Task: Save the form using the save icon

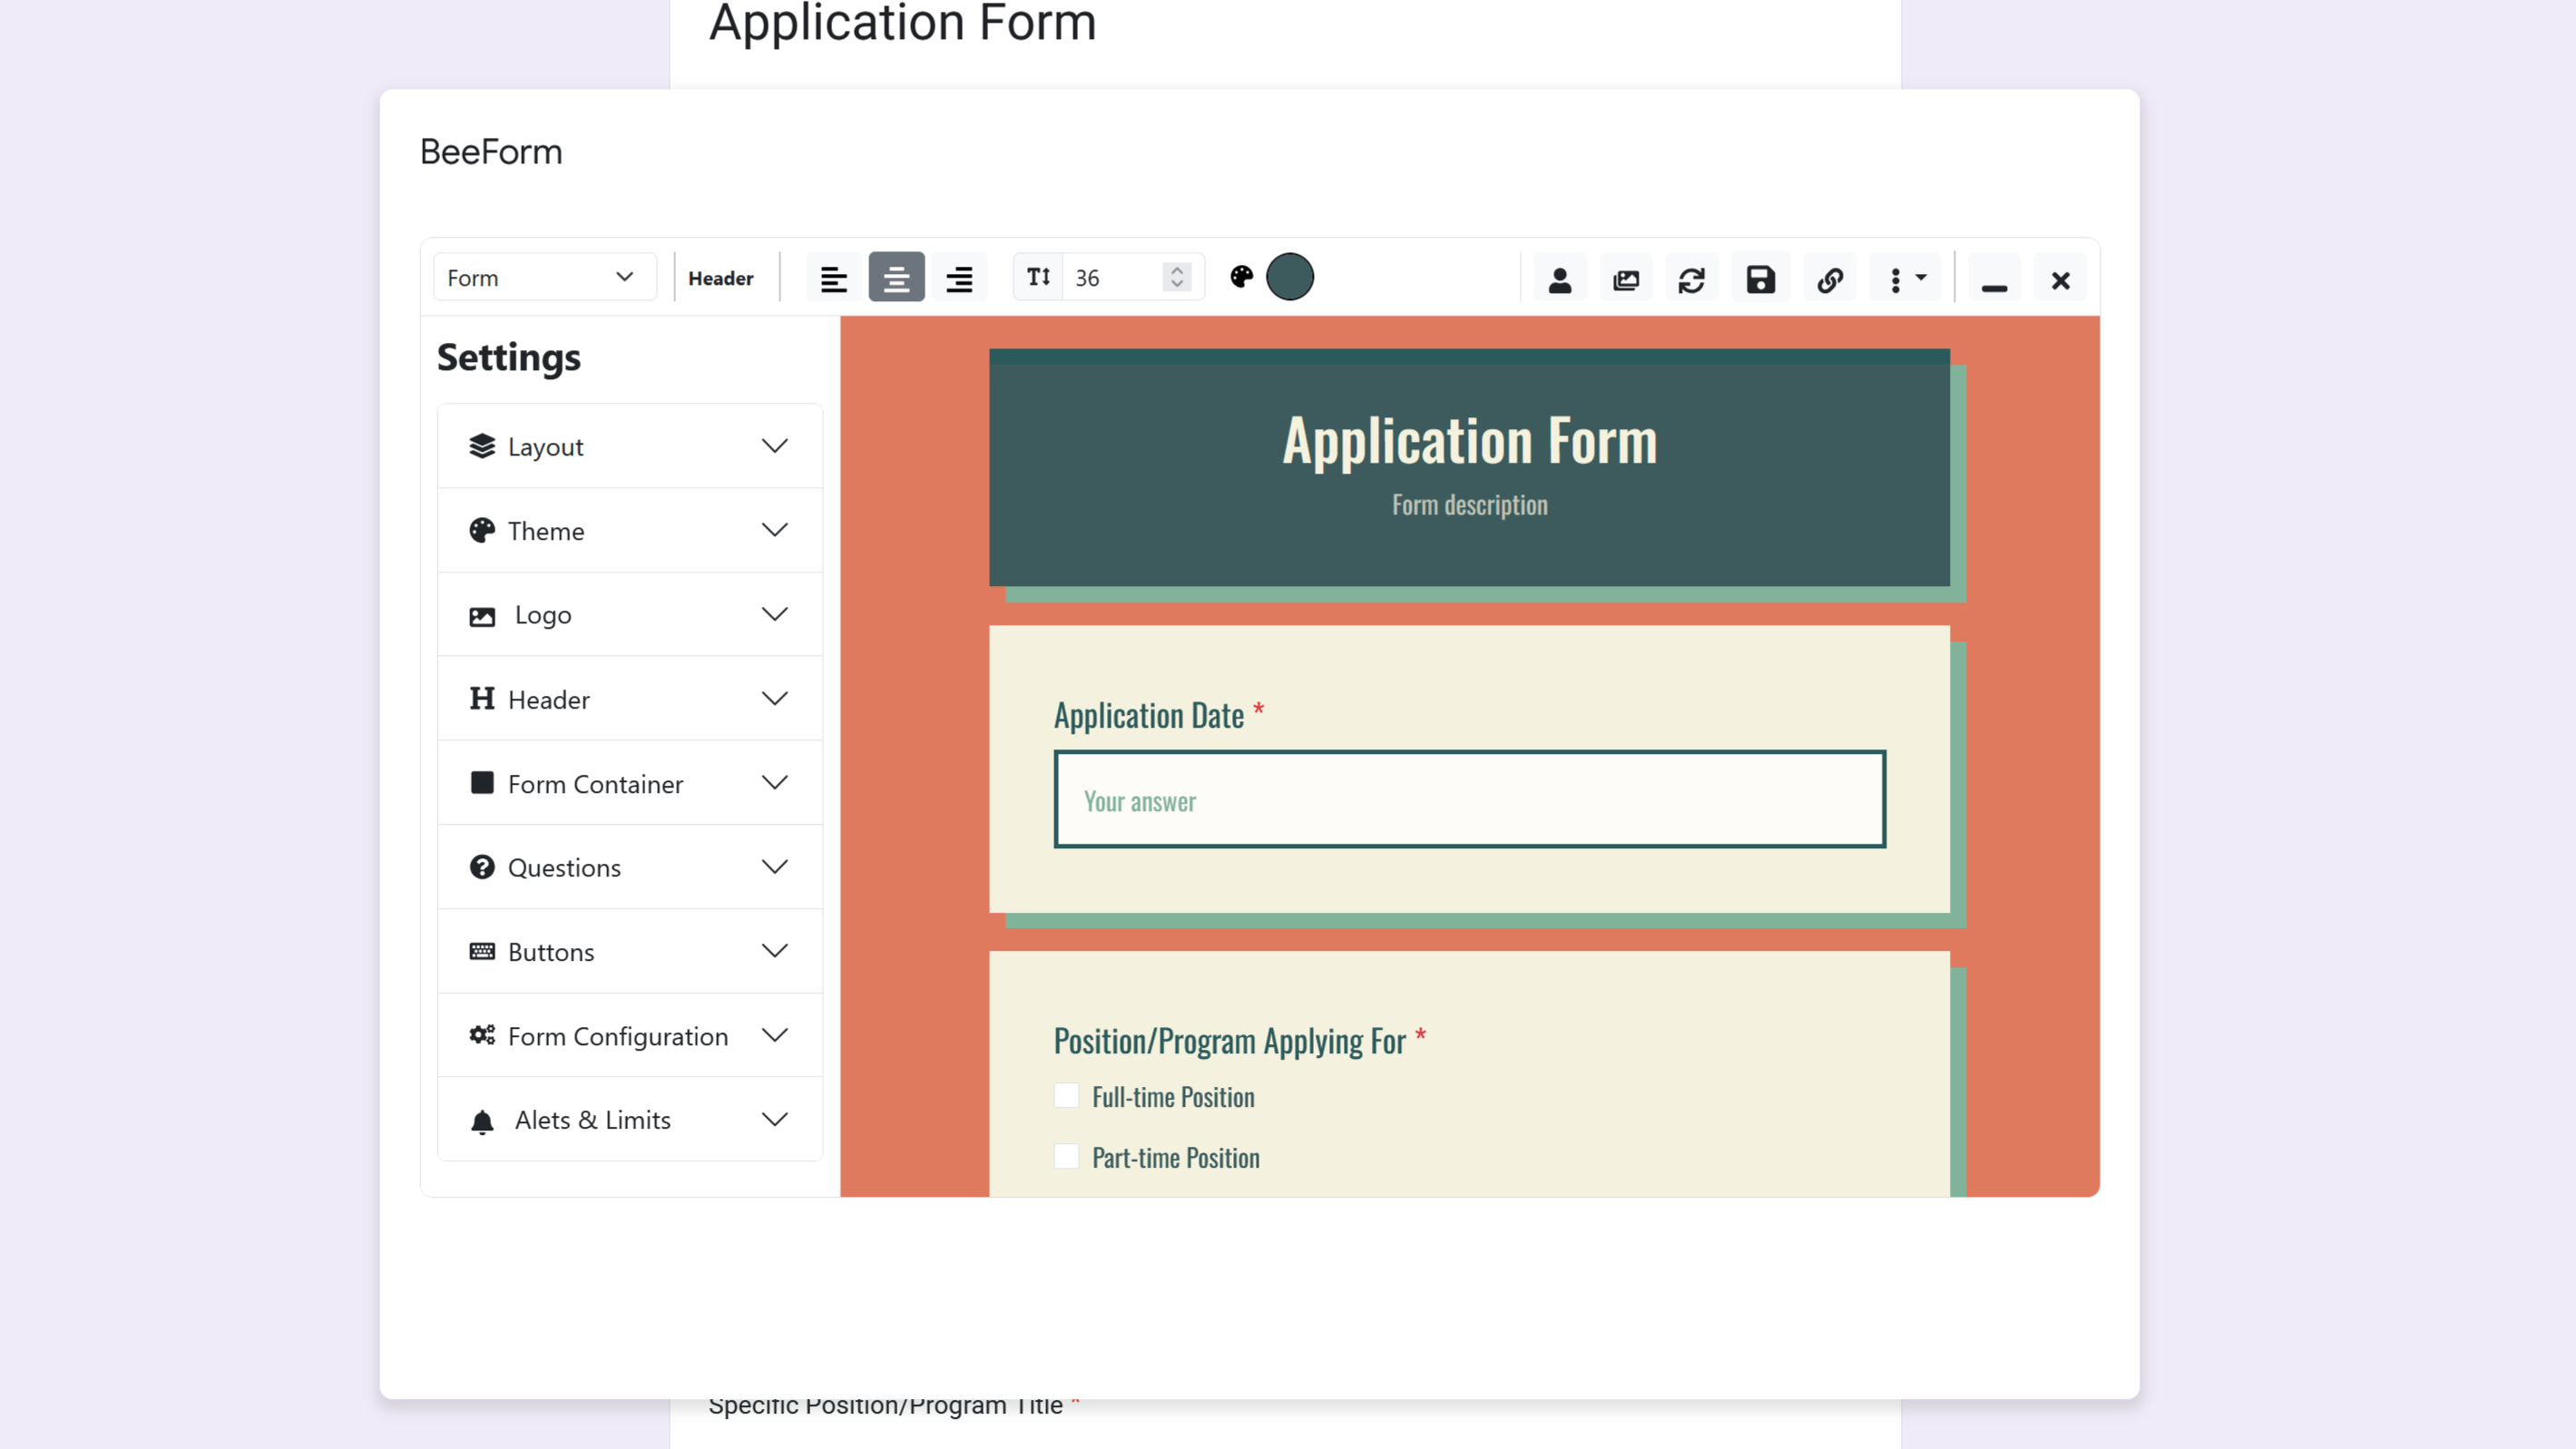Action: click(1760, 277)
